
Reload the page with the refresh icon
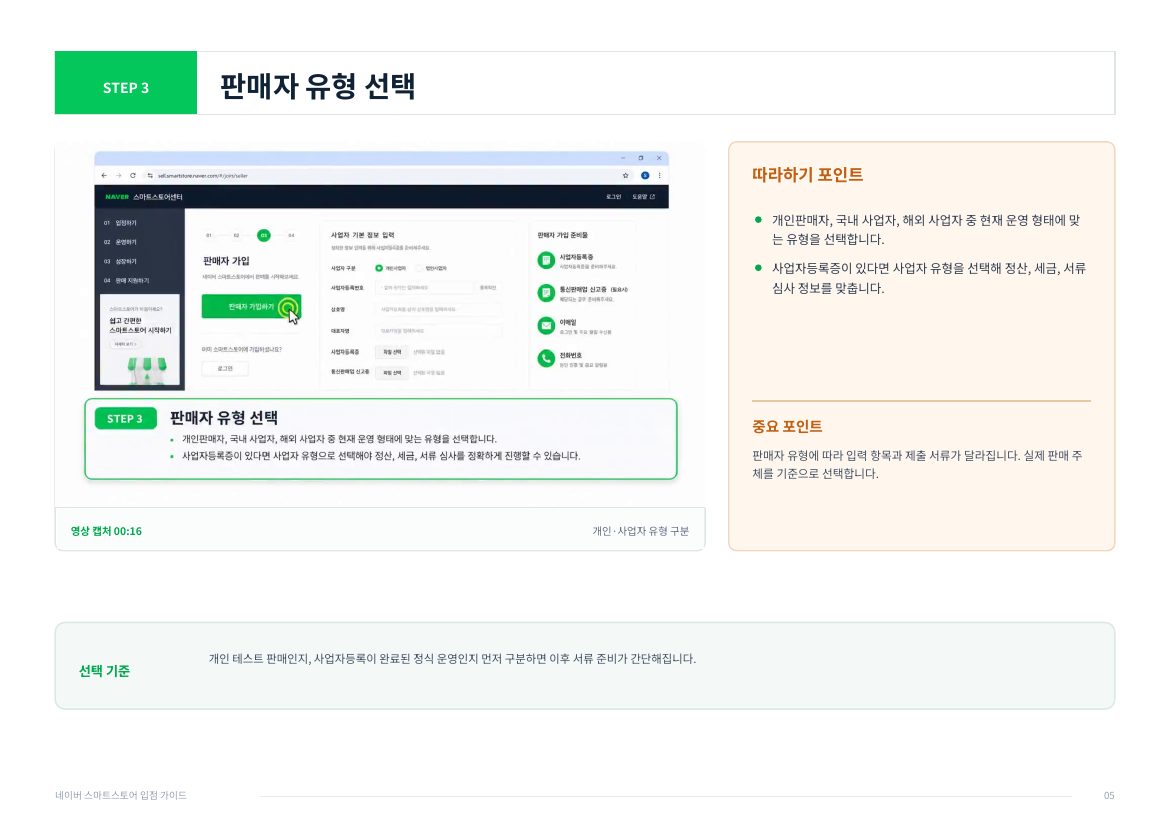point(133,175)
